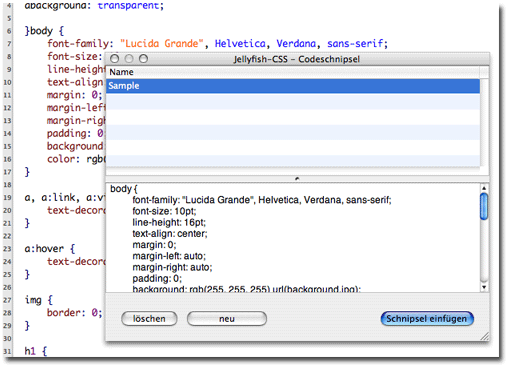This screenshot has height=365, width=510.
Task: Click 'body {' in snippet preview
Action: point(124,189)
